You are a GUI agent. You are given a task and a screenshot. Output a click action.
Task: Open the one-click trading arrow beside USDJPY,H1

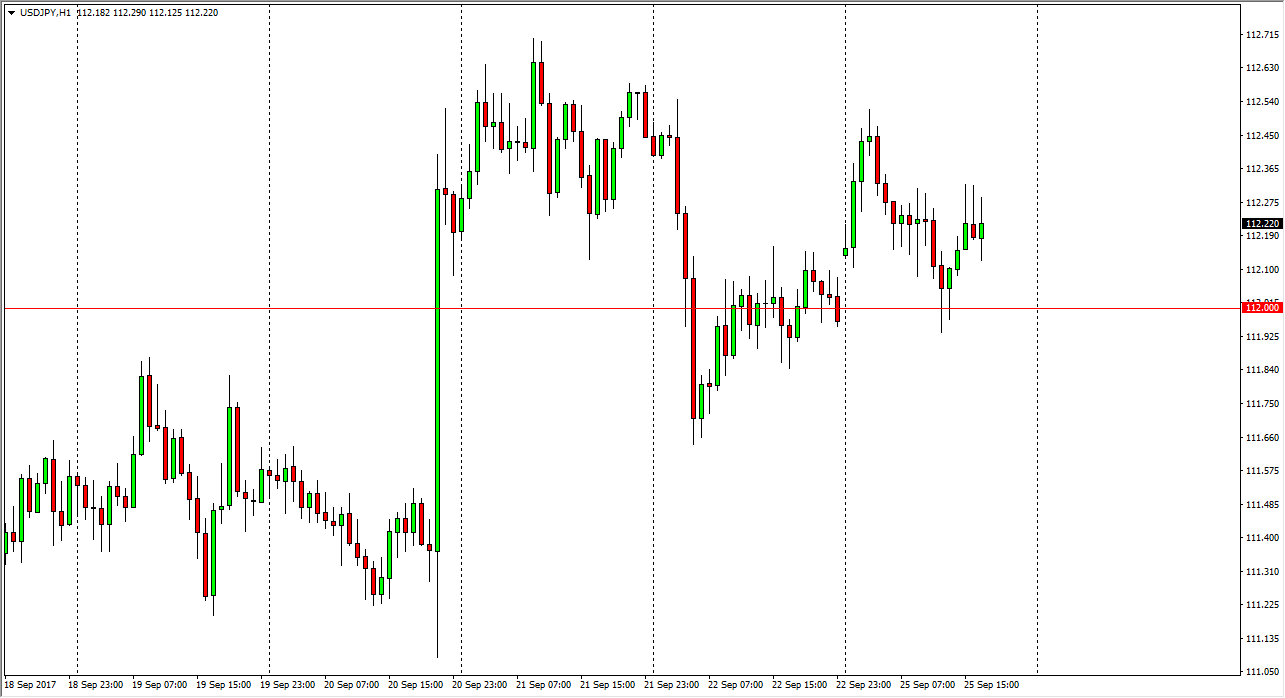(11, 13)
